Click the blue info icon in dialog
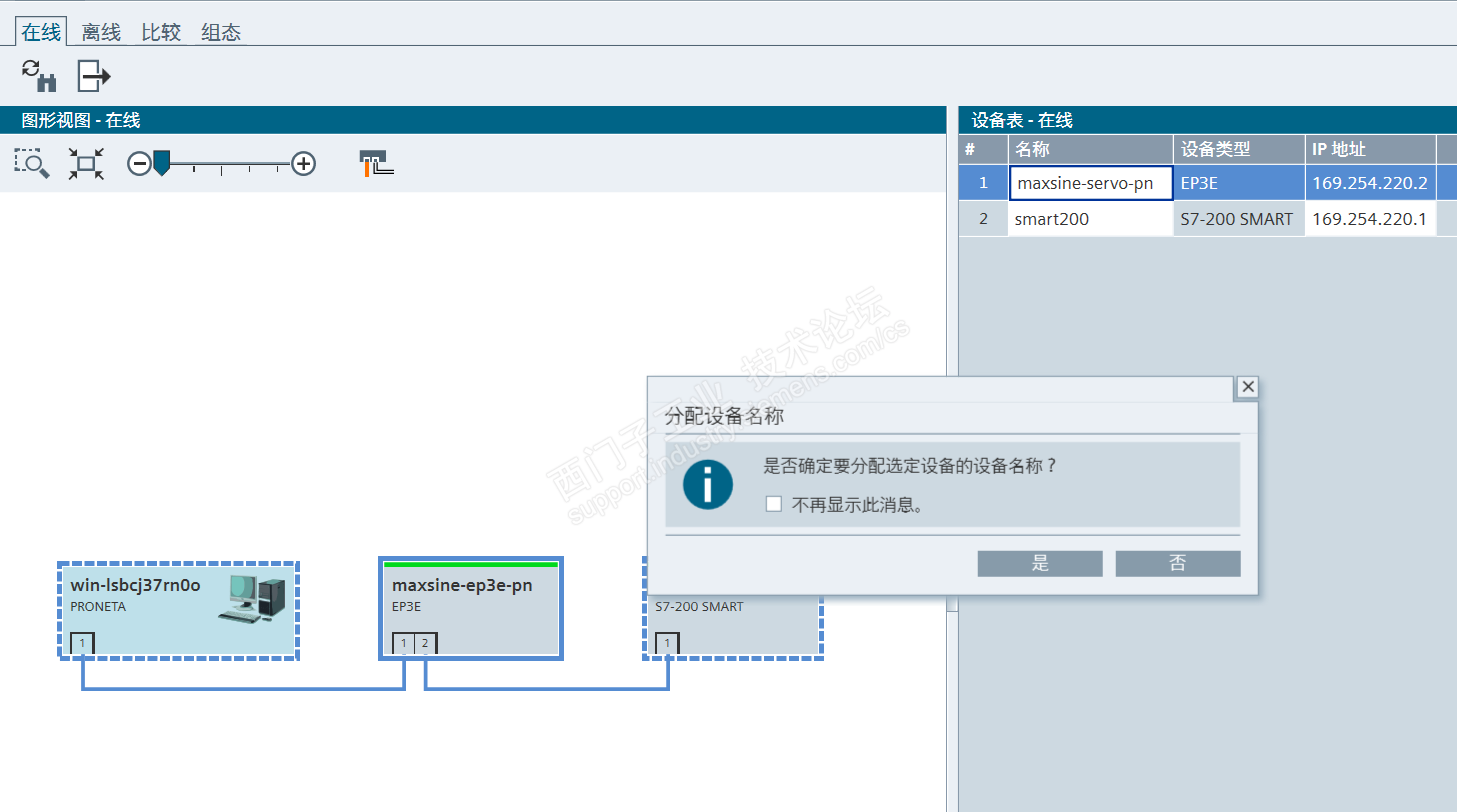Screen dimensions: 1457x812 (x=708, y=485)
